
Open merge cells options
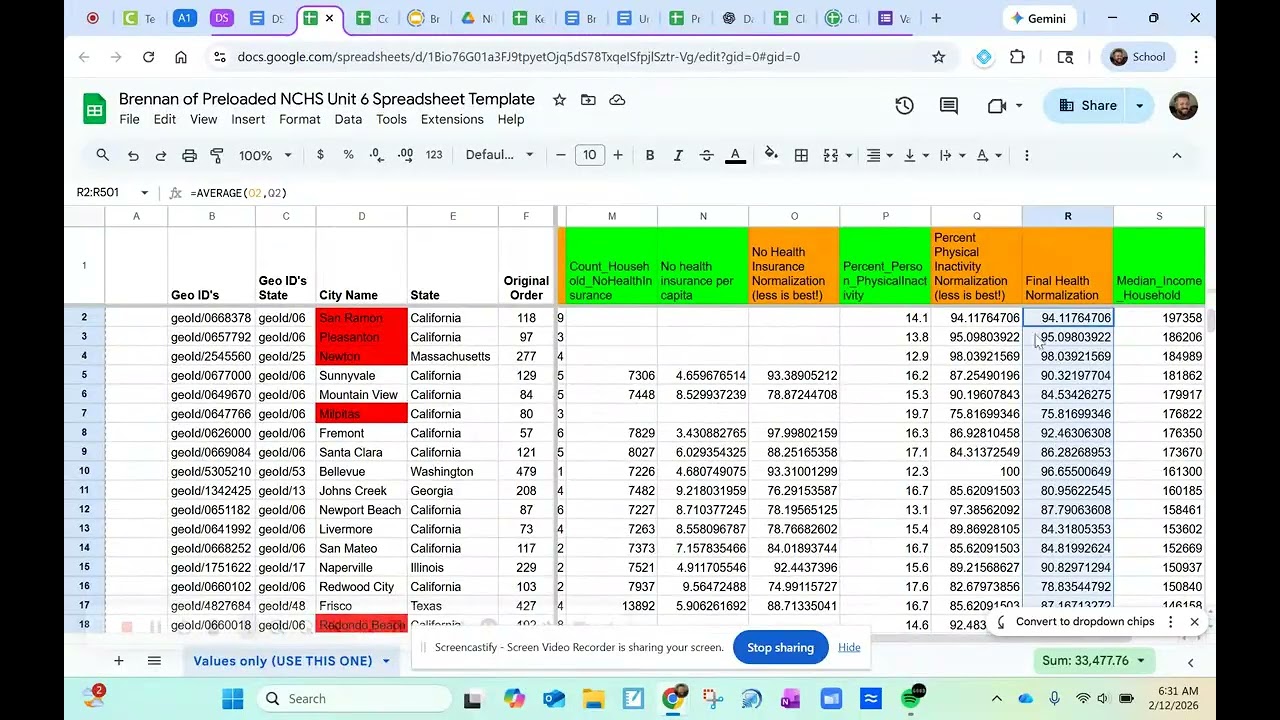(x=835, y=155)
